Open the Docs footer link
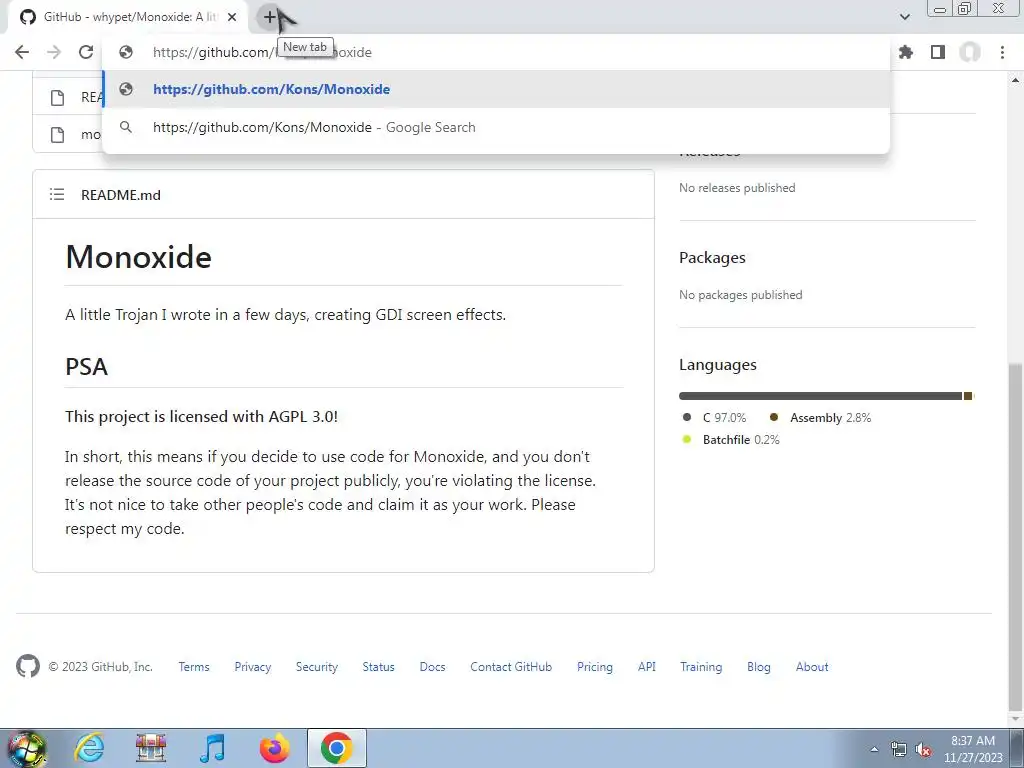The height and width of the screenshot is (768, 1024). (x=432, y=667)
